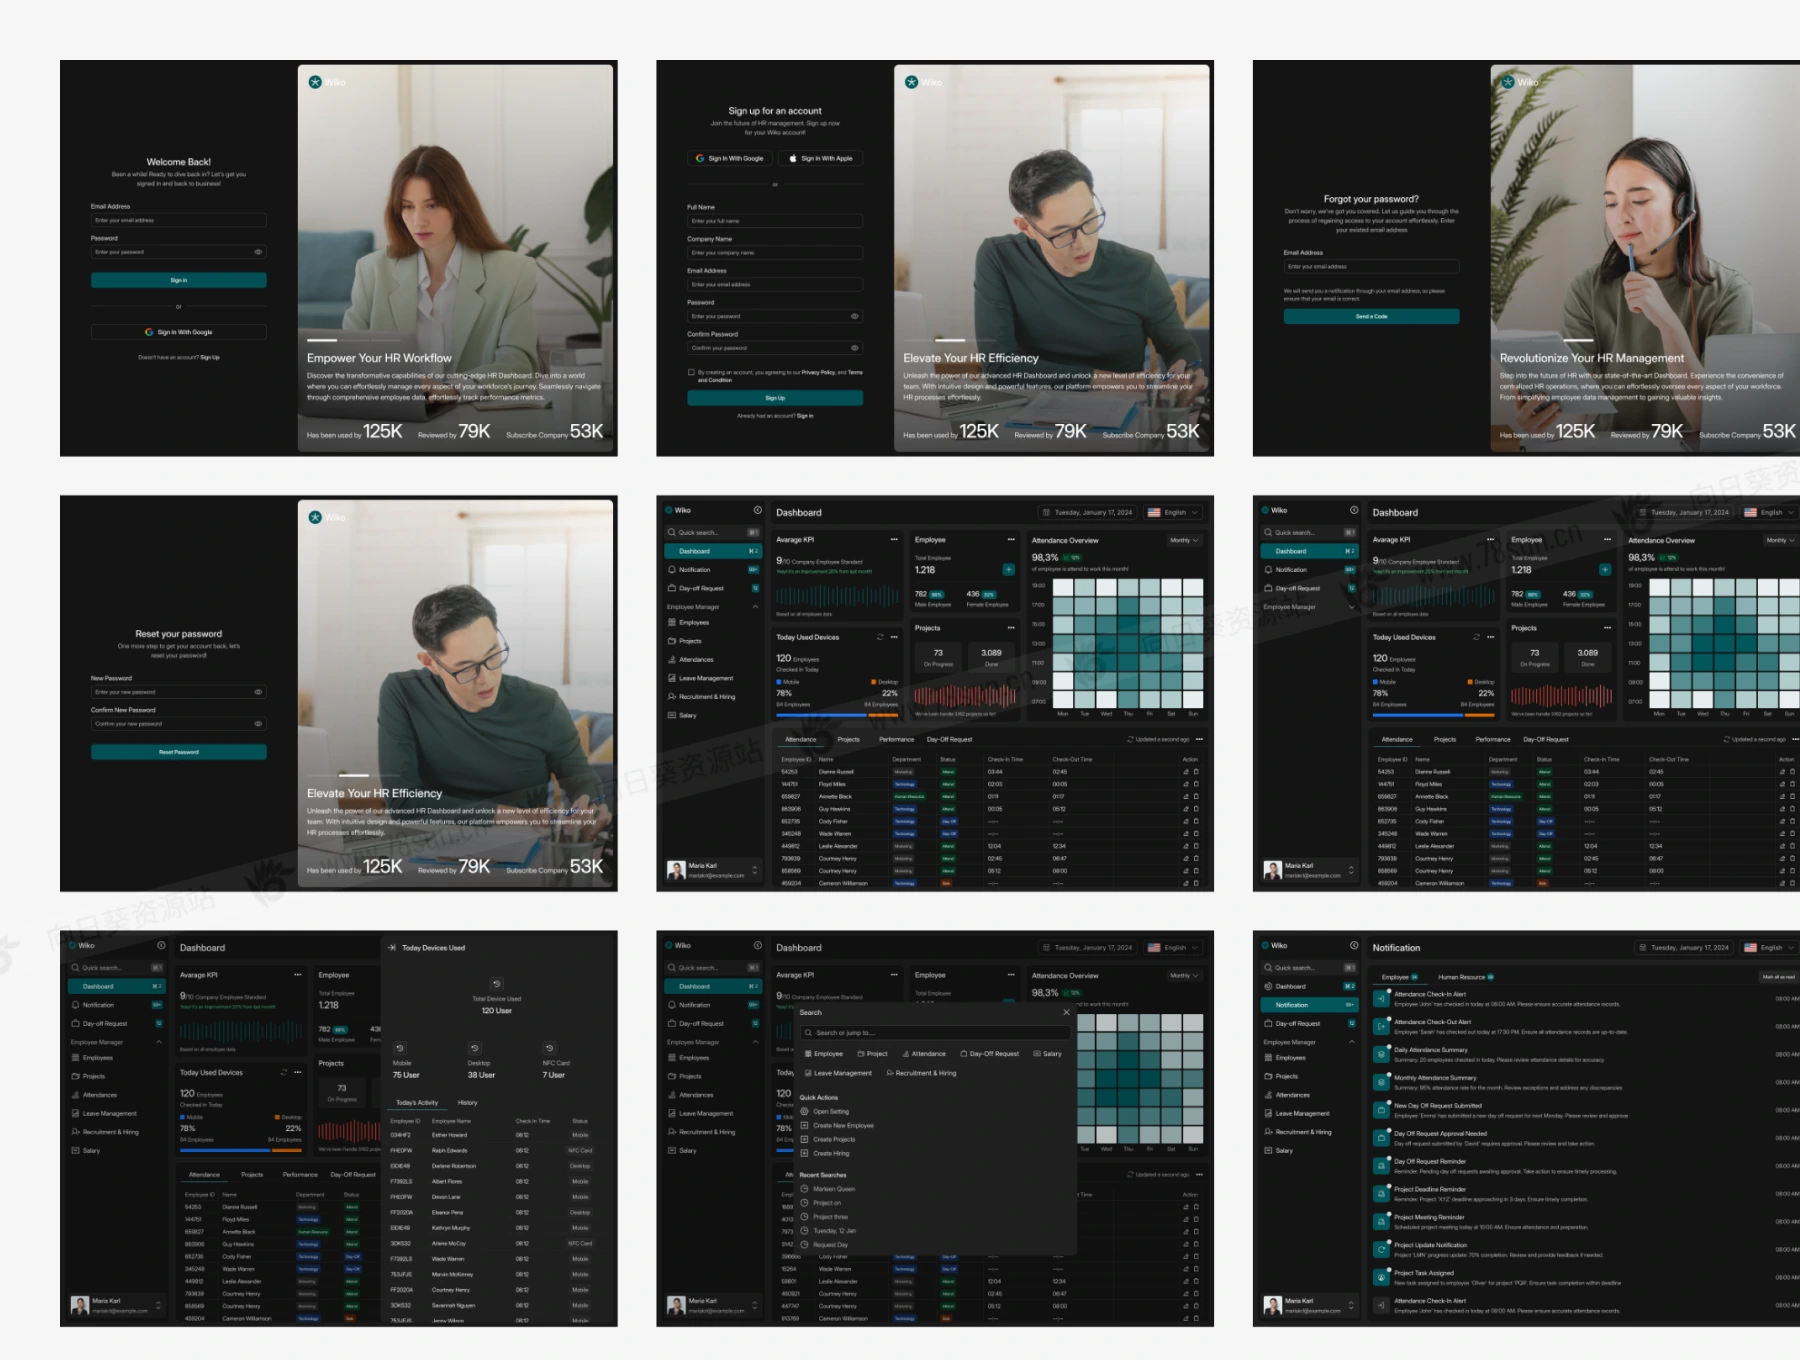Check the Privacy Policy agreement checkbox
Image resolution: width=1800 pixels, height=1360 pixels.
pyautogui.click(x=691, y=373)
